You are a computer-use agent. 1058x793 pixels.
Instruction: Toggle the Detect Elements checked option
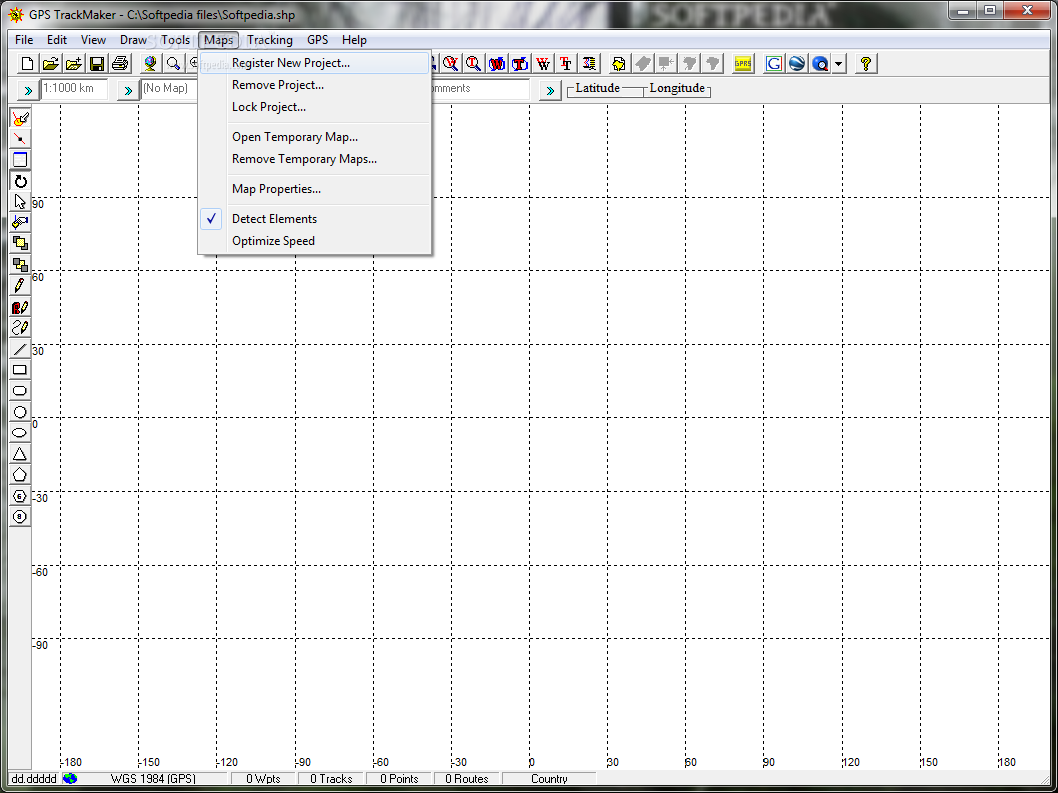314,219
